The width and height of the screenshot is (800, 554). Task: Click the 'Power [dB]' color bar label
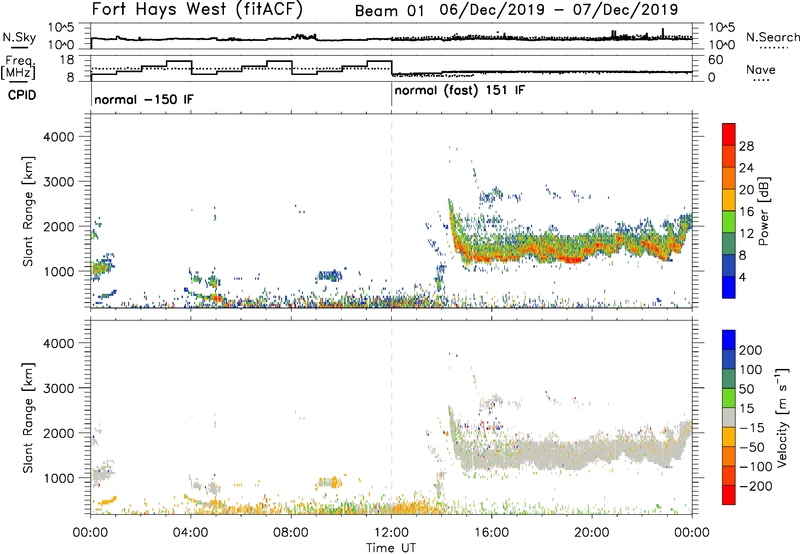764,211
